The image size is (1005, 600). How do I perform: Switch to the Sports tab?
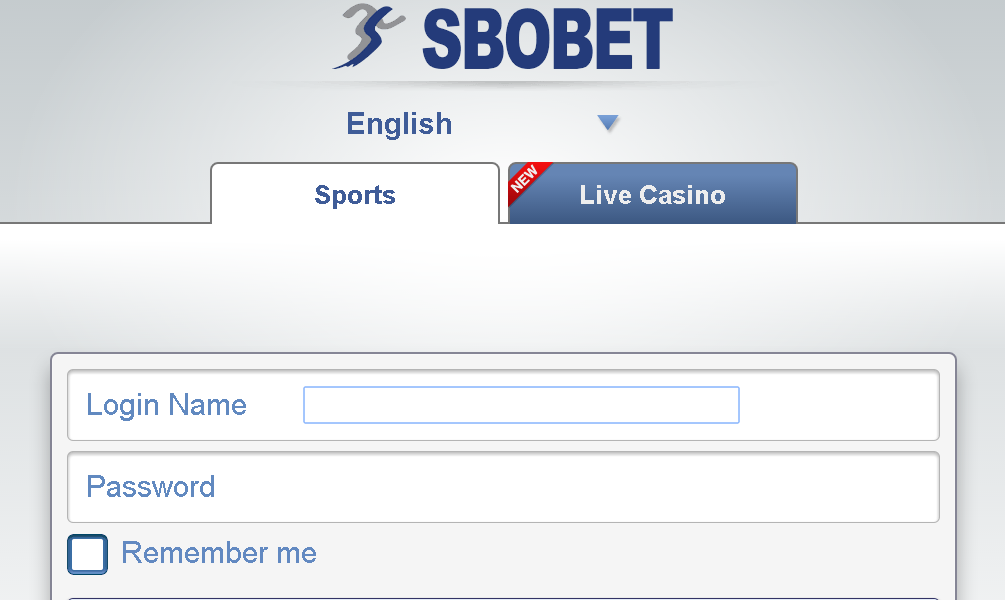click(355, 194)
